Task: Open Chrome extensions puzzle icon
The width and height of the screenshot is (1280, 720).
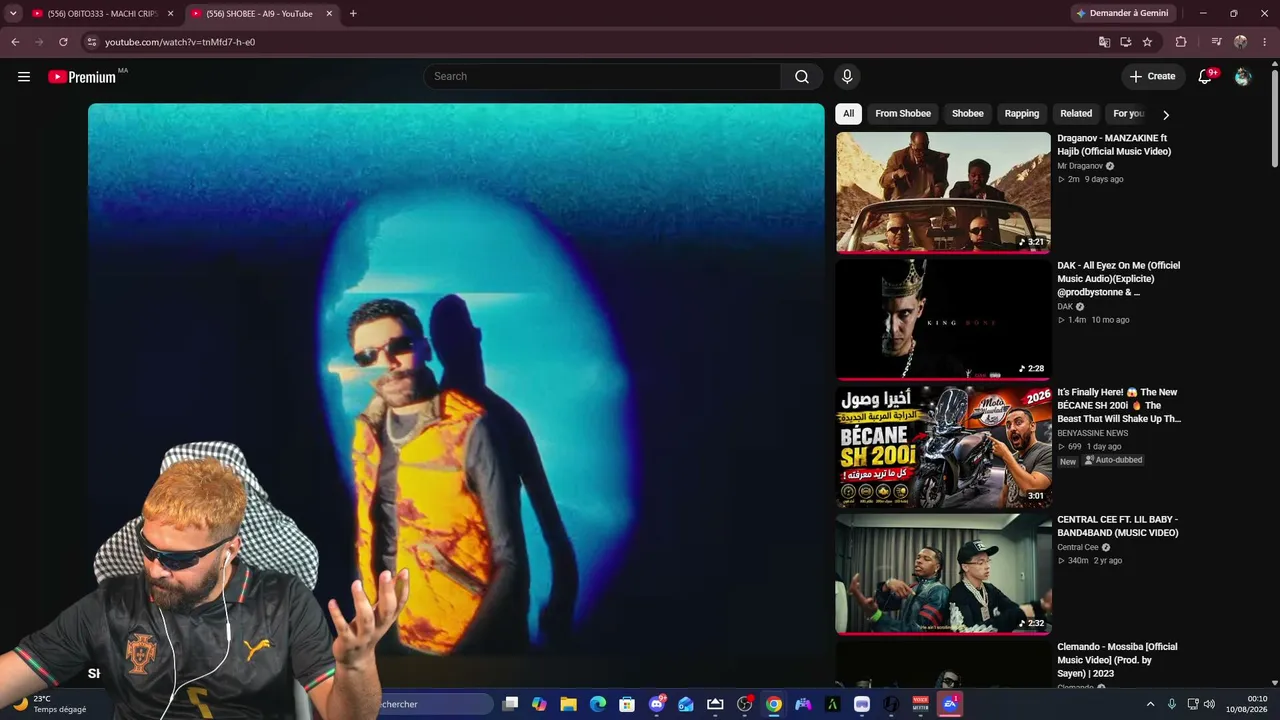Action: pyautogui.click(x=1181, y=42)
